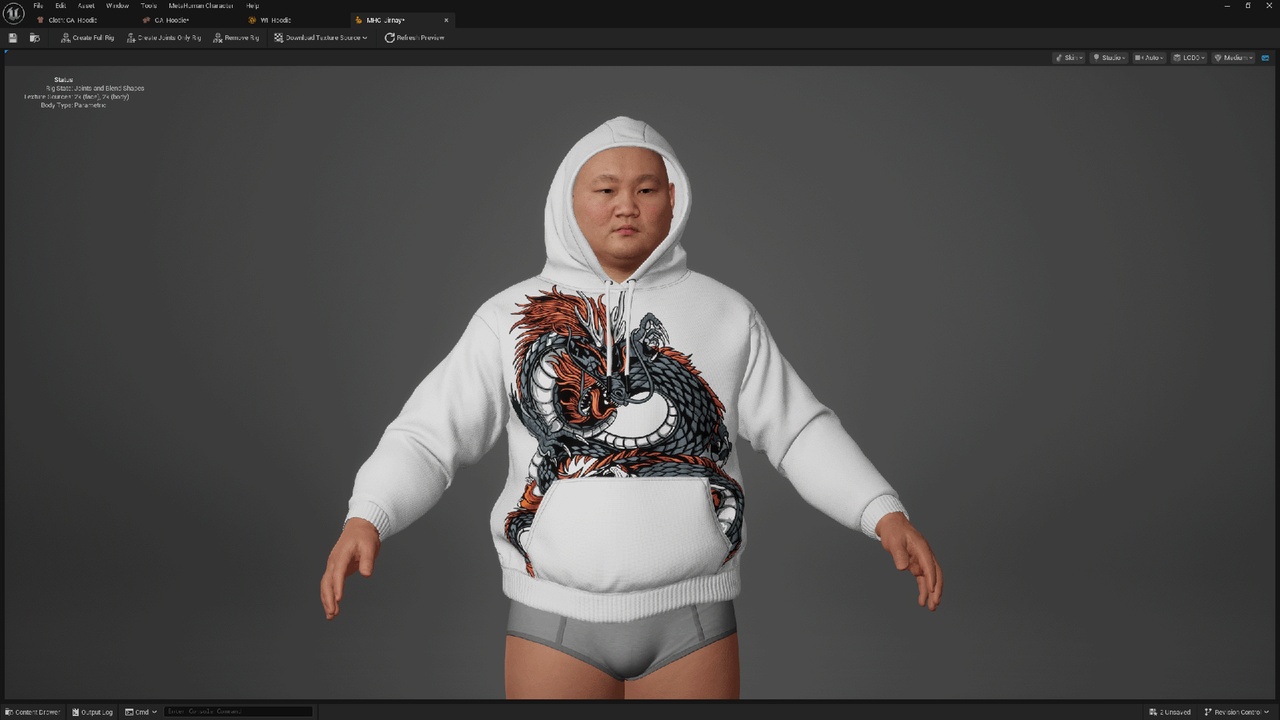Click the Body Type: Parametric text
Viewport: 1280px width, 720px height.
click(x=73, y=105)
